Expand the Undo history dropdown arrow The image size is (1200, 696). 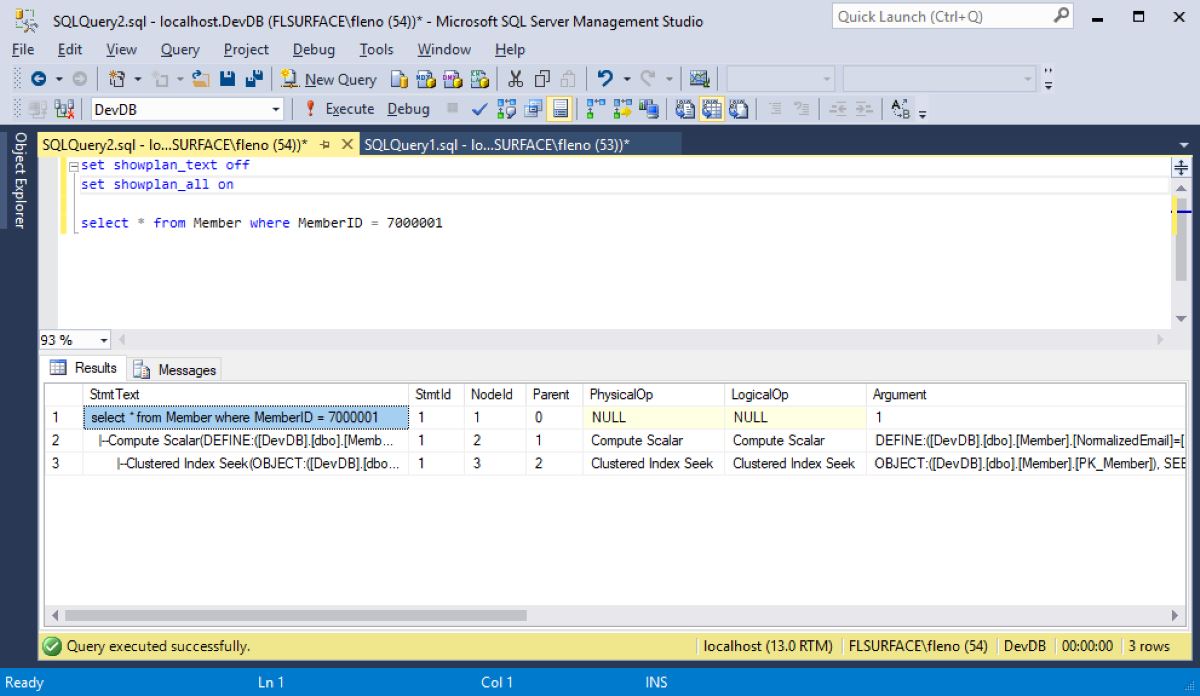coord(626,79)
